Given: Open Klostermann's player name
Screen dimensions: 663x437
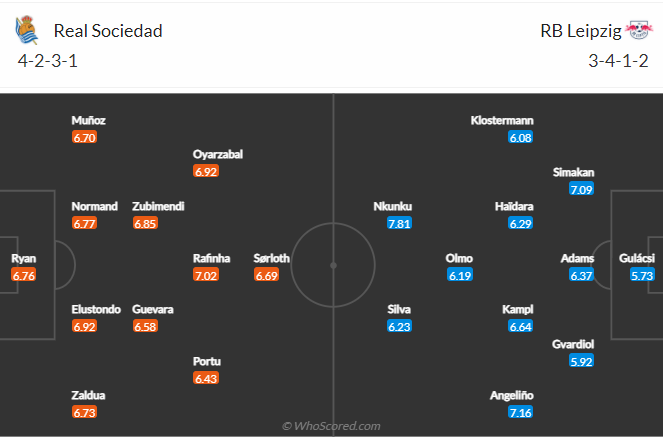Looking at the screenshot, I should coord(502,120).
